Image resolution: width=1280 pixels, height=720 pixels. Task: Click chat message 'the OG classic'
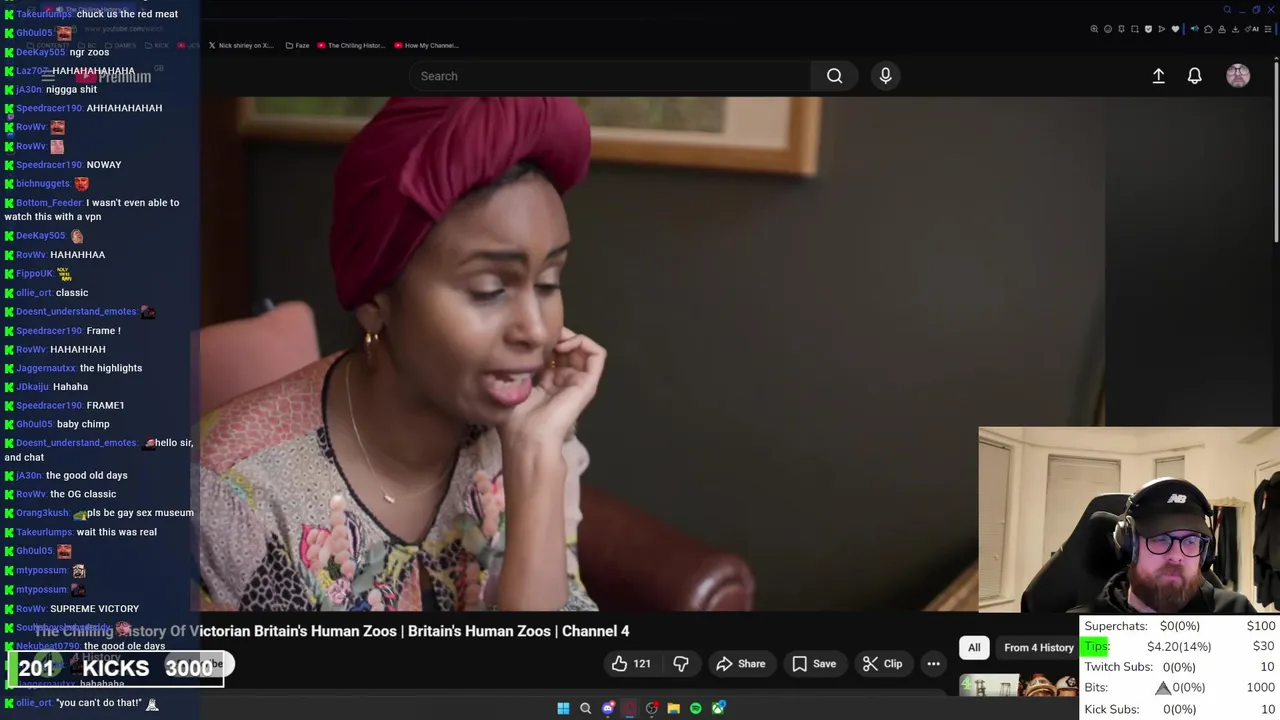(83, 494)
